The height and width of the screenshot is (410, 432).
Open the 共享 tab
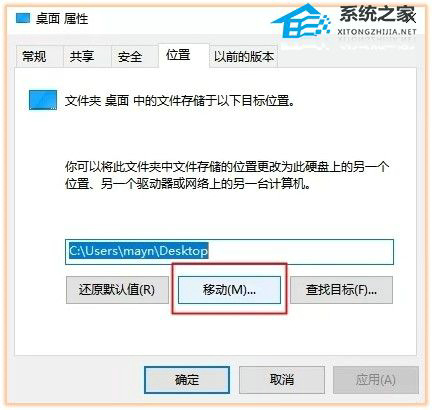[82, 56]
